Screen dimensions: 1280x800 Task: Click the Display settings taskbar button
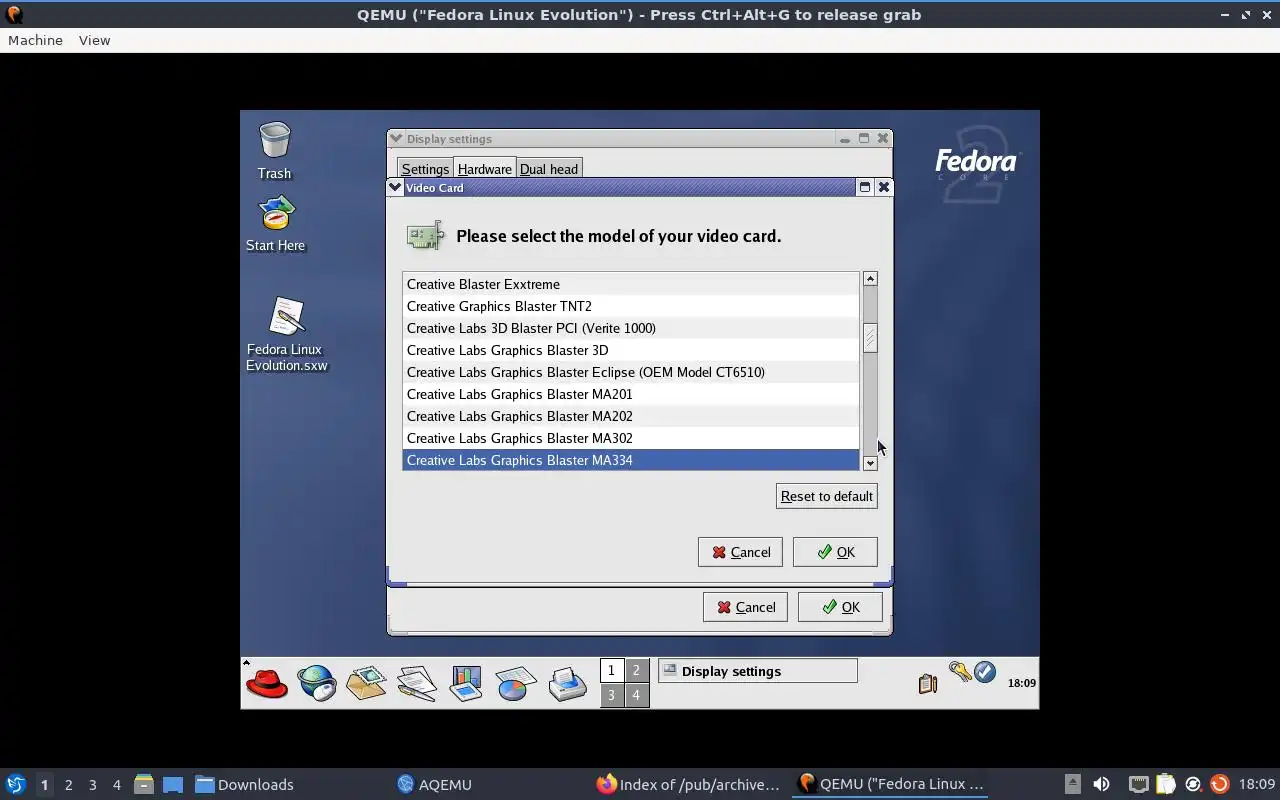coord(757,671)
